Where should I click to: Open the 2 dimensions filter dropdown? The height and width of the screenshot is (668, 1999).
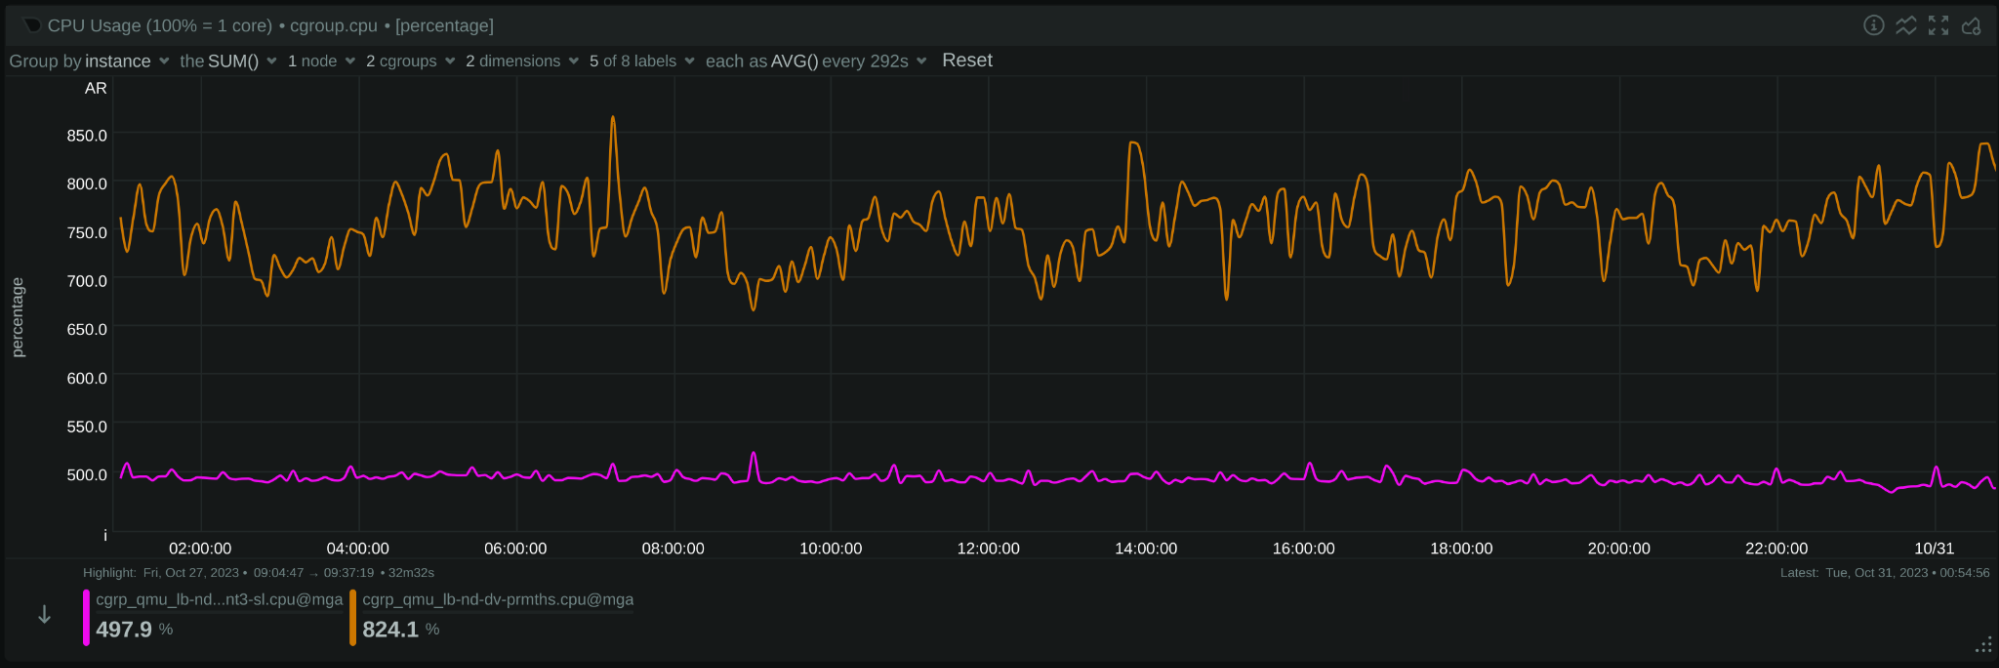click(521, 61)
